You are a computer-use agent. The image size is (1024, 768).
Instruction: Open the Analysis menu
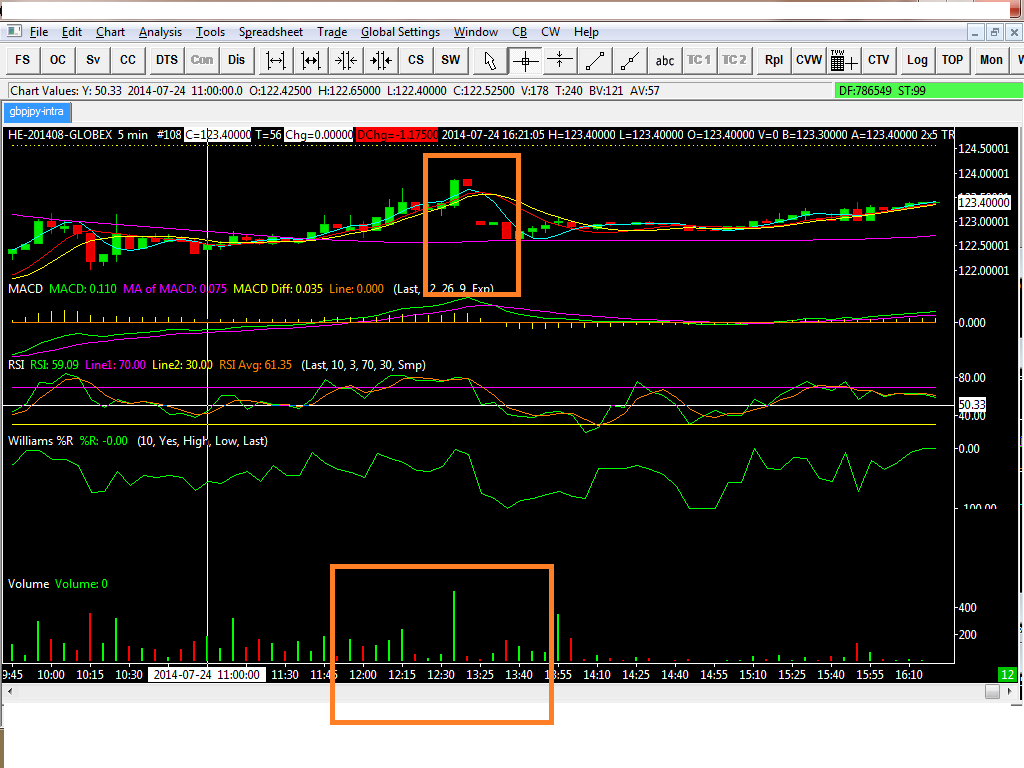[x=160, y=32]
